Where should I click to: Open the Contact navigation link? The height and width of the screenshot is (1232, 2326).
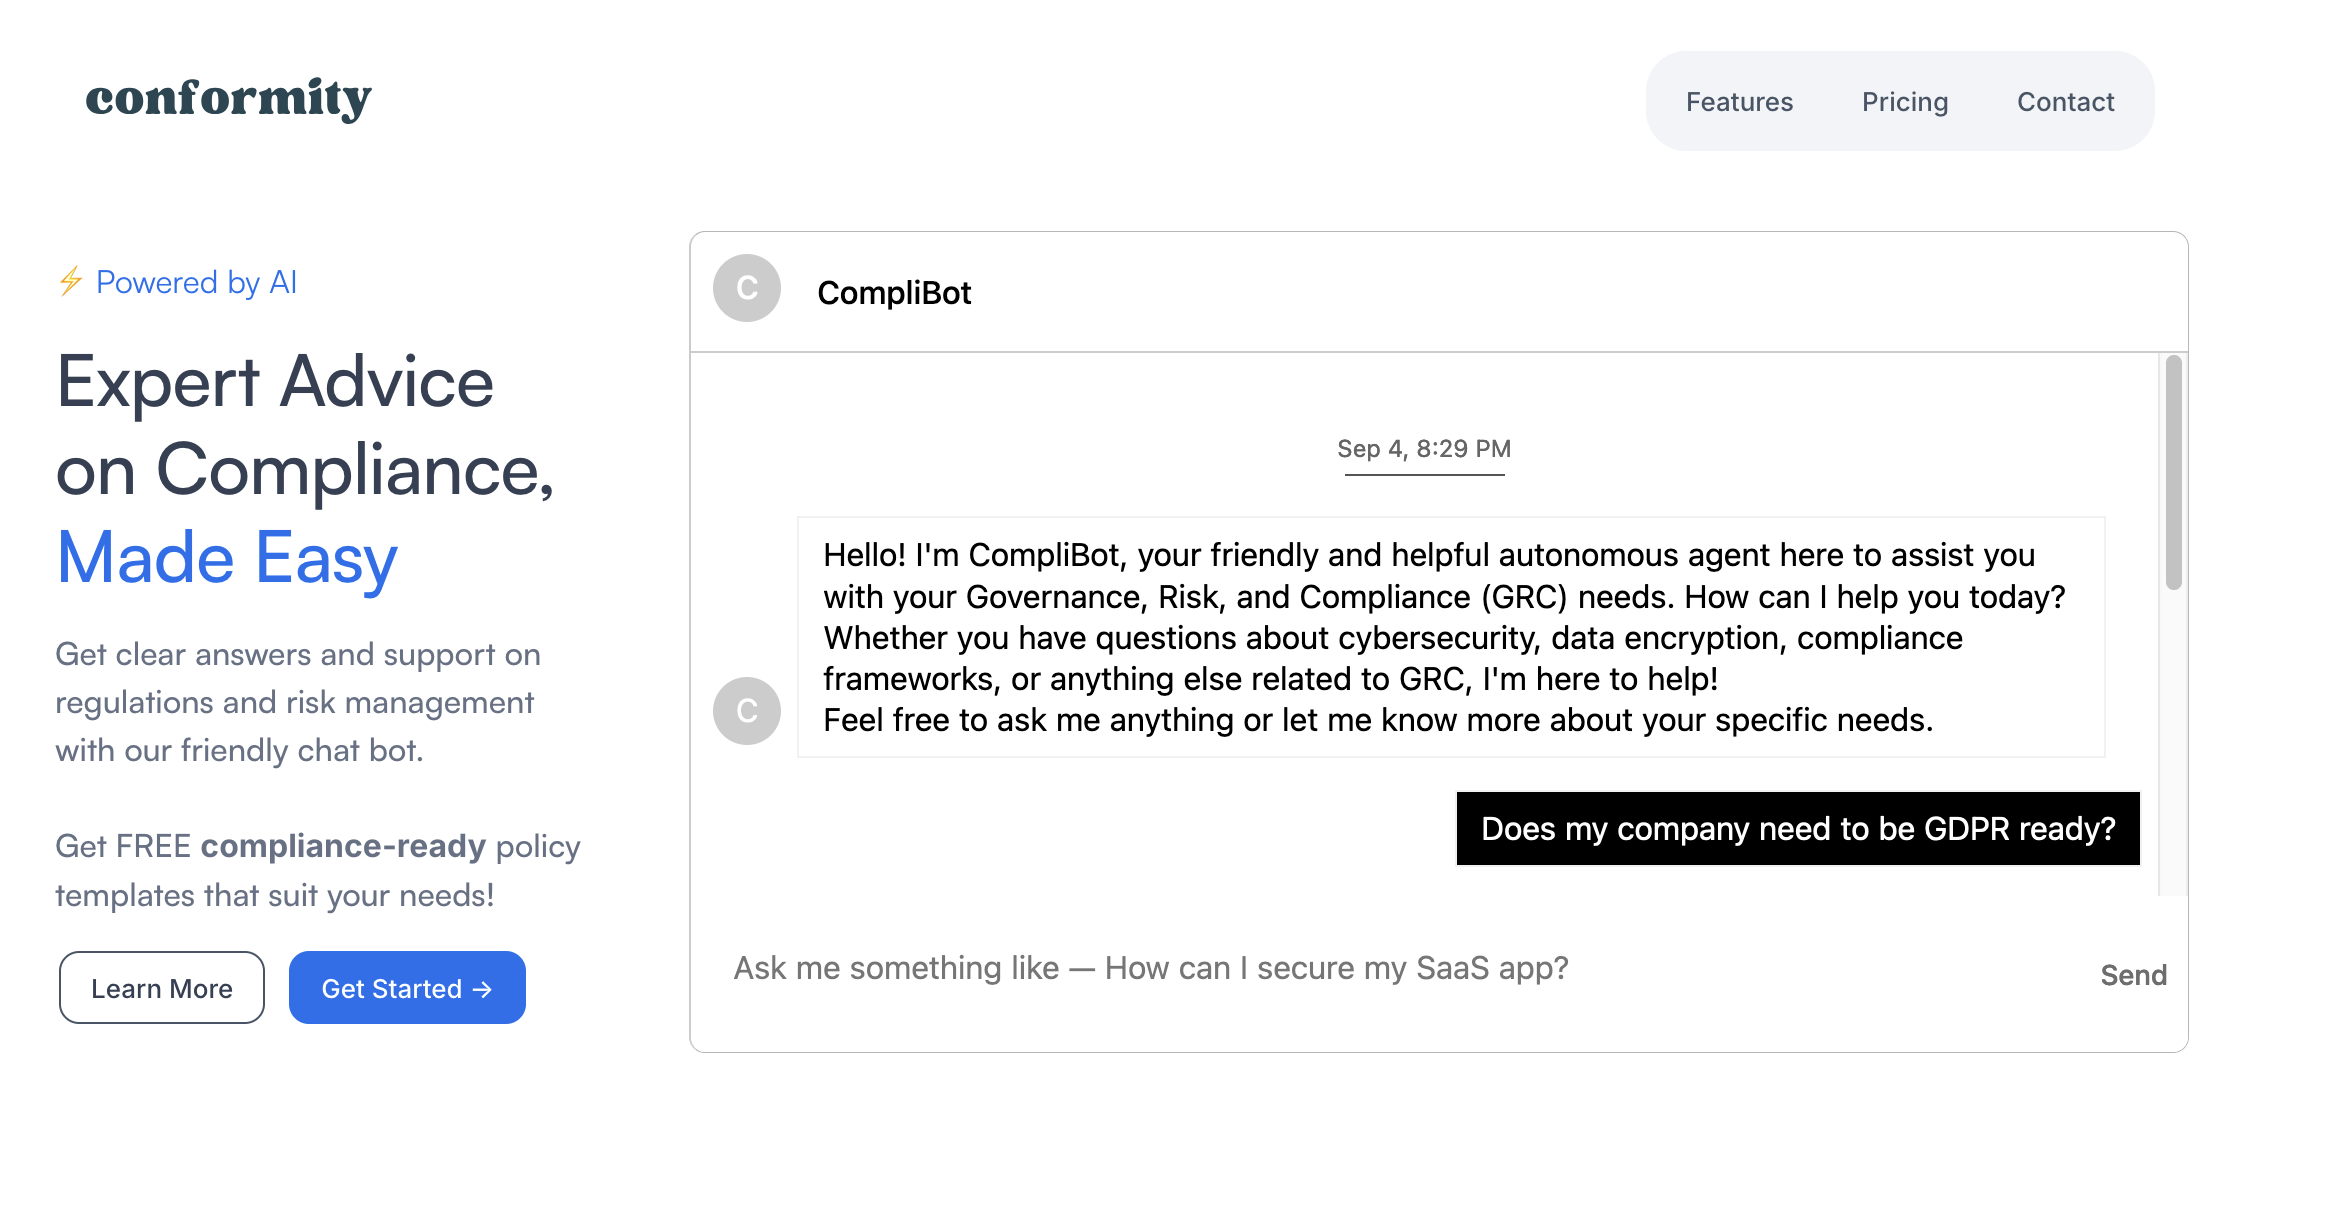coord(2065,102)
